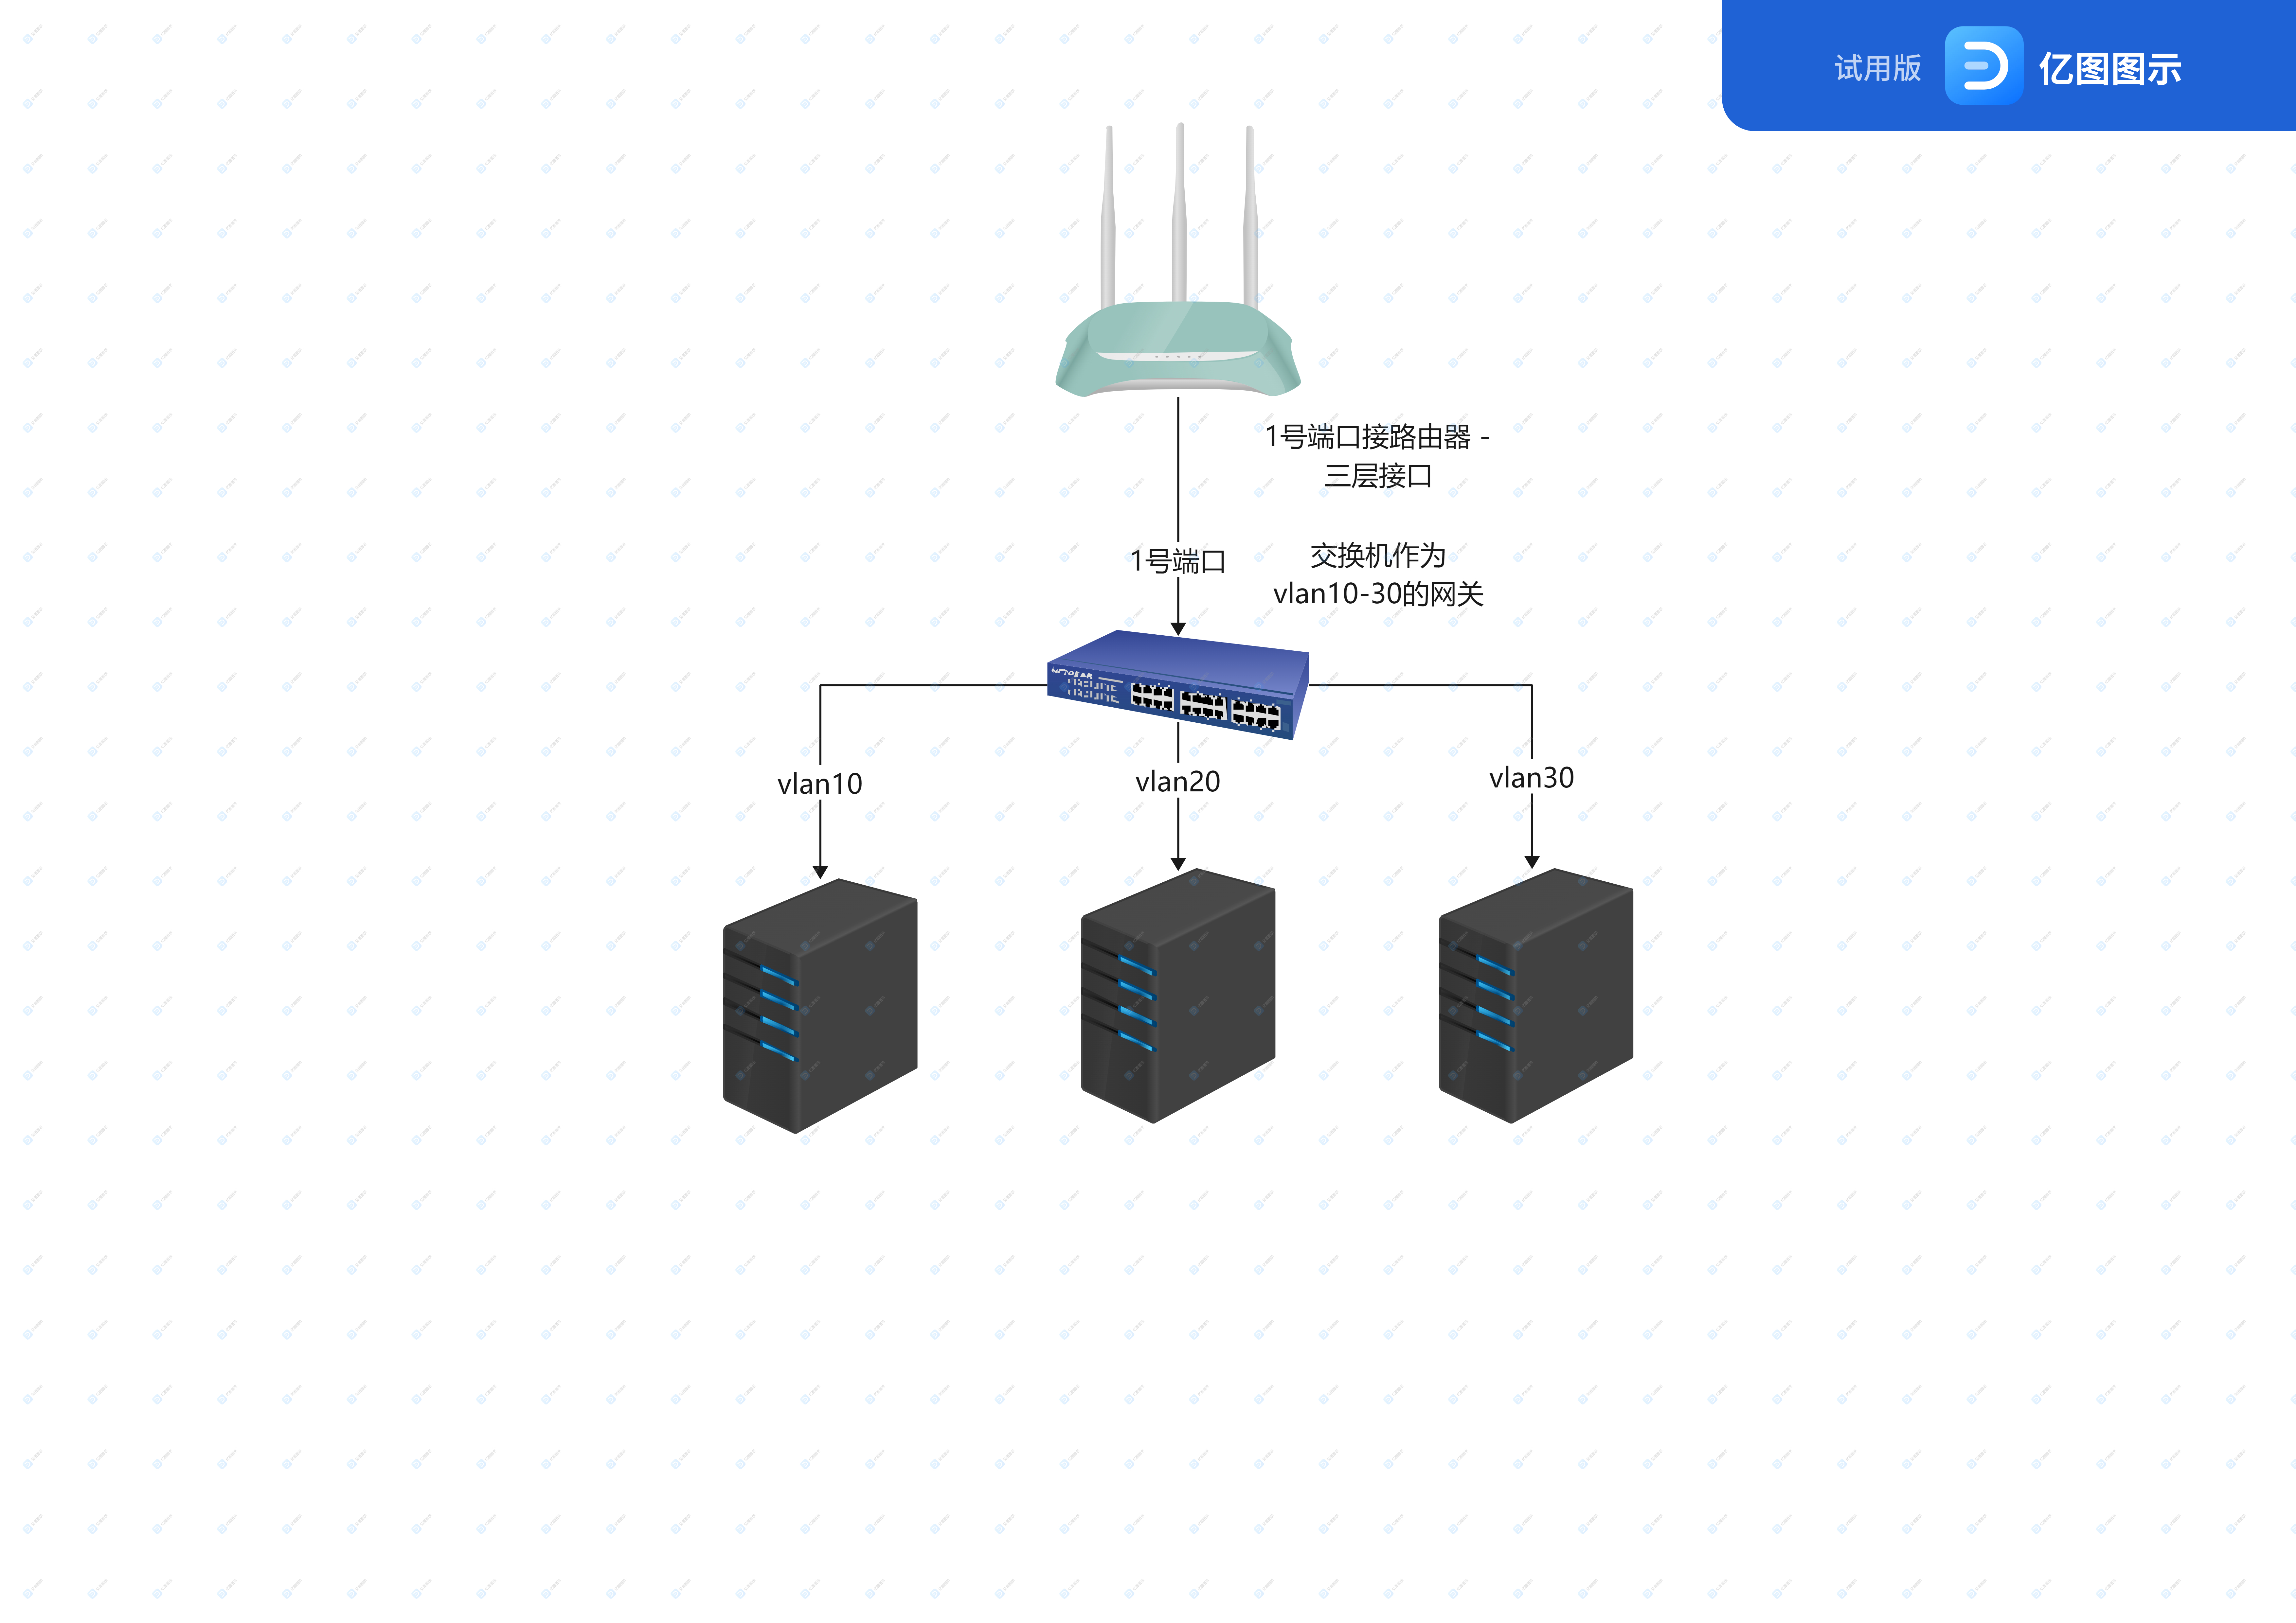Image resolution: width=2296 pixels, height=1623 pixels.
Task: Select the vlan20 connector label
Action: click(x=1178, y=782)
